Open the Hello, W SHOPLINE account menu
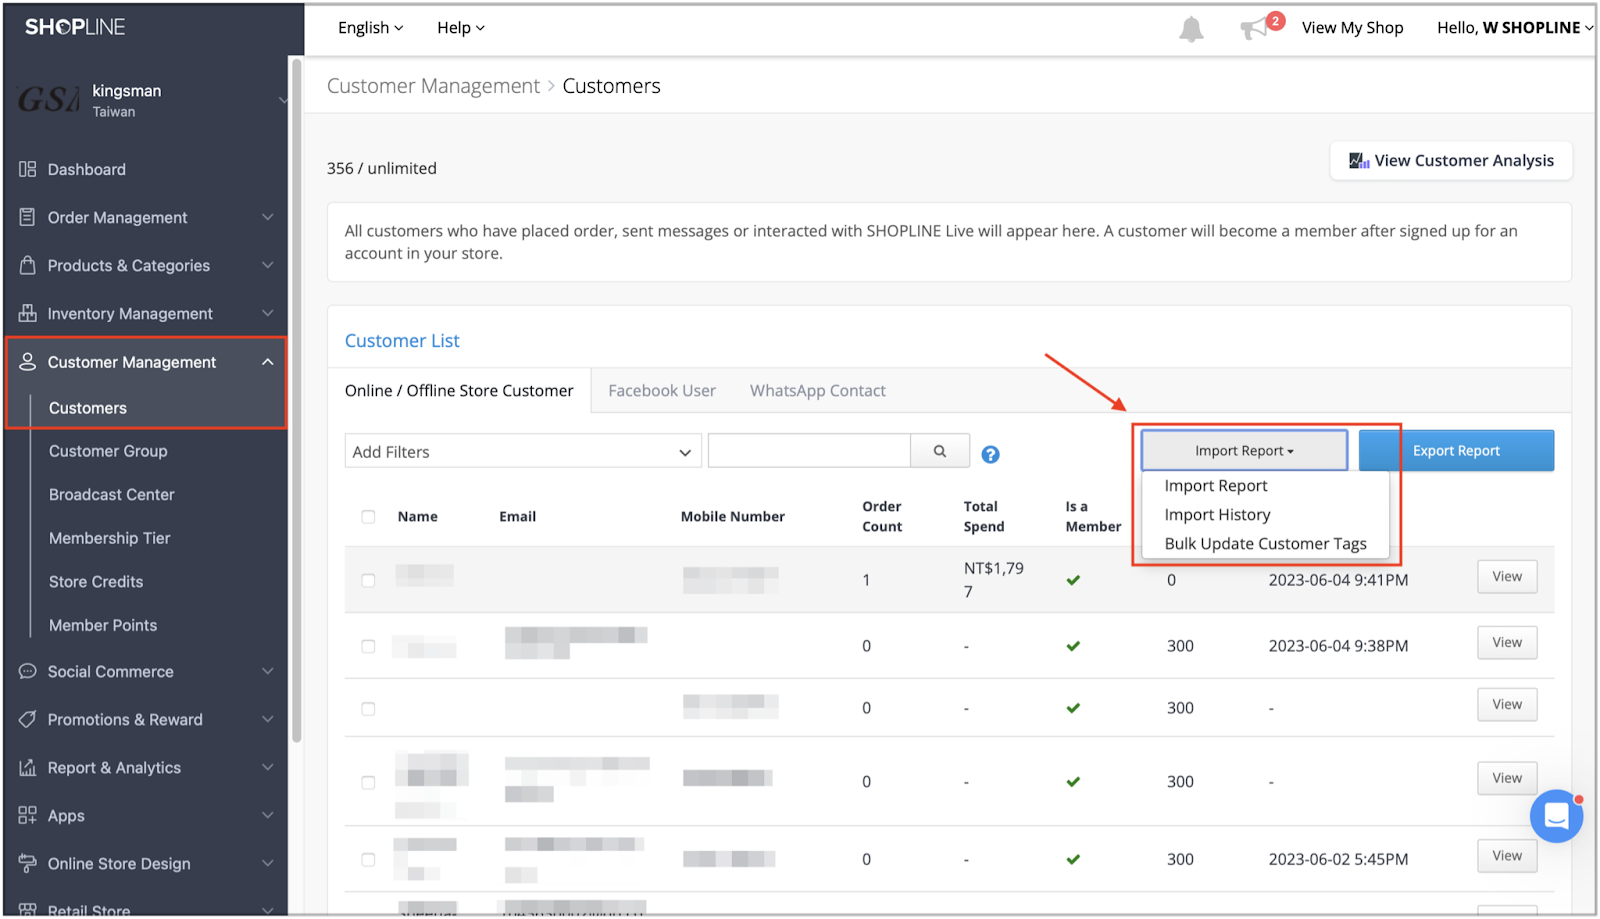This screenshot has height=919, width=1600. coord(1515,28)
